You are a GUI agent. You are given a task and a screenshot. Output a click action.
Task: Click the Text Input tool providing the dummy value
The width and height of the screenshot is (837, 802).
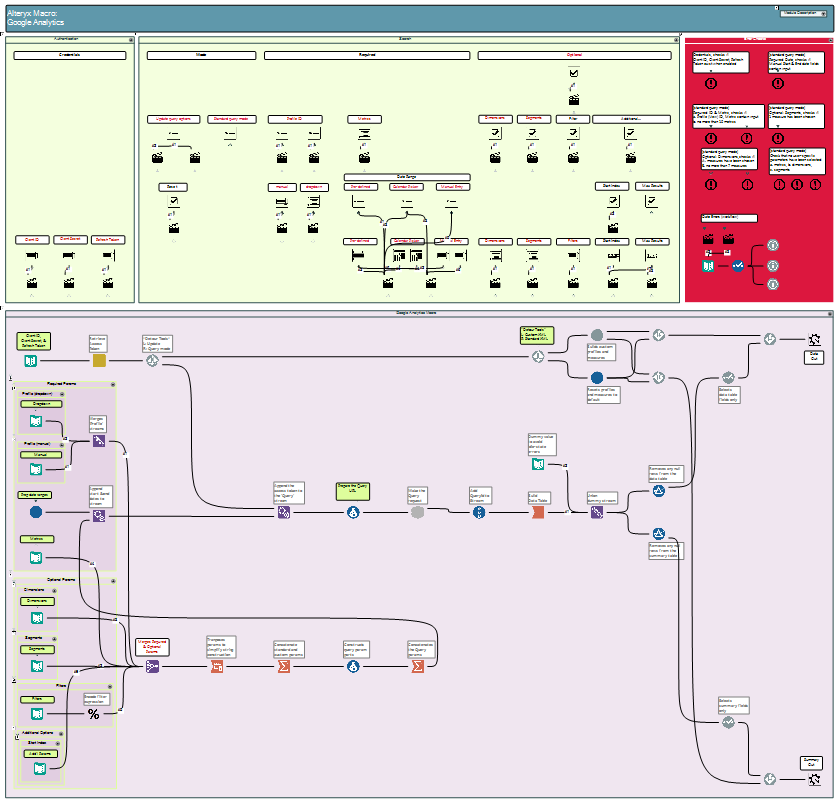[538, 464]
